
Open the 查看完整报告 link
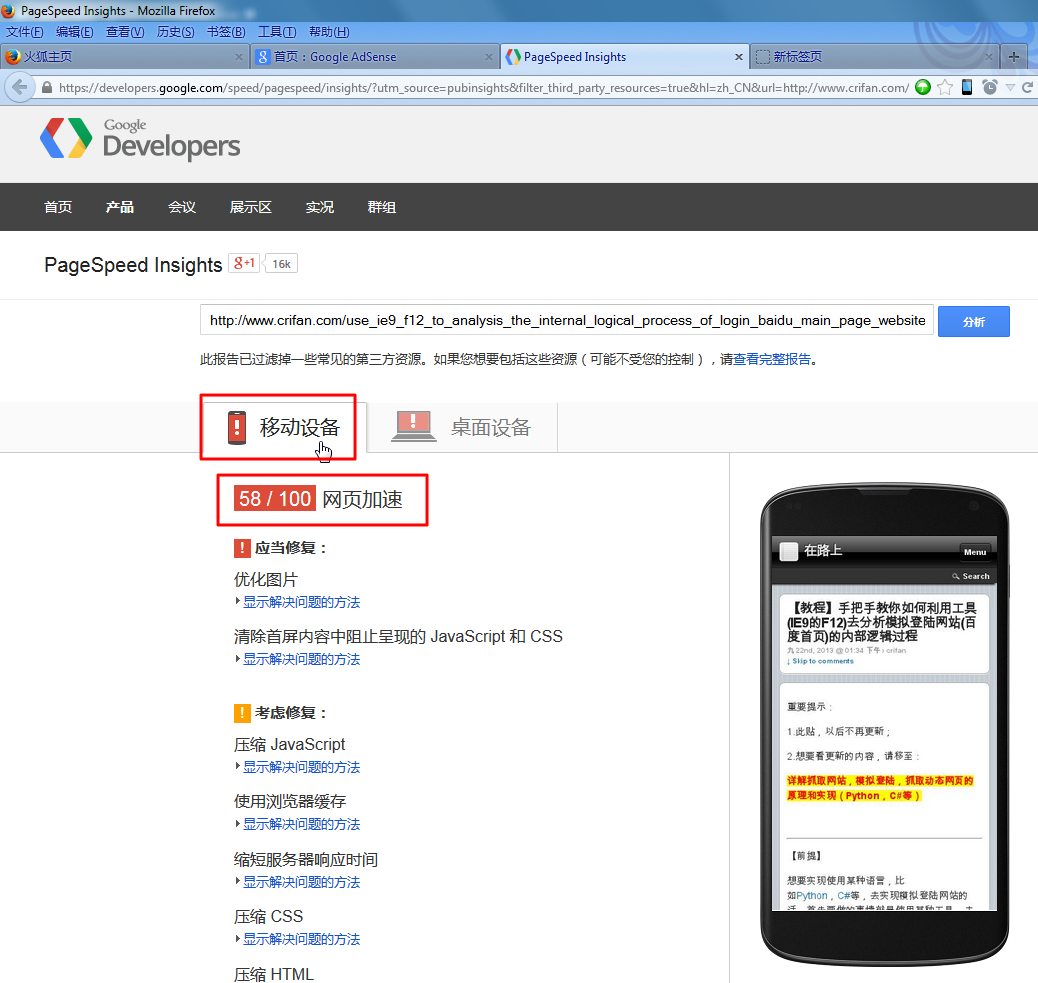pos(772,359)
